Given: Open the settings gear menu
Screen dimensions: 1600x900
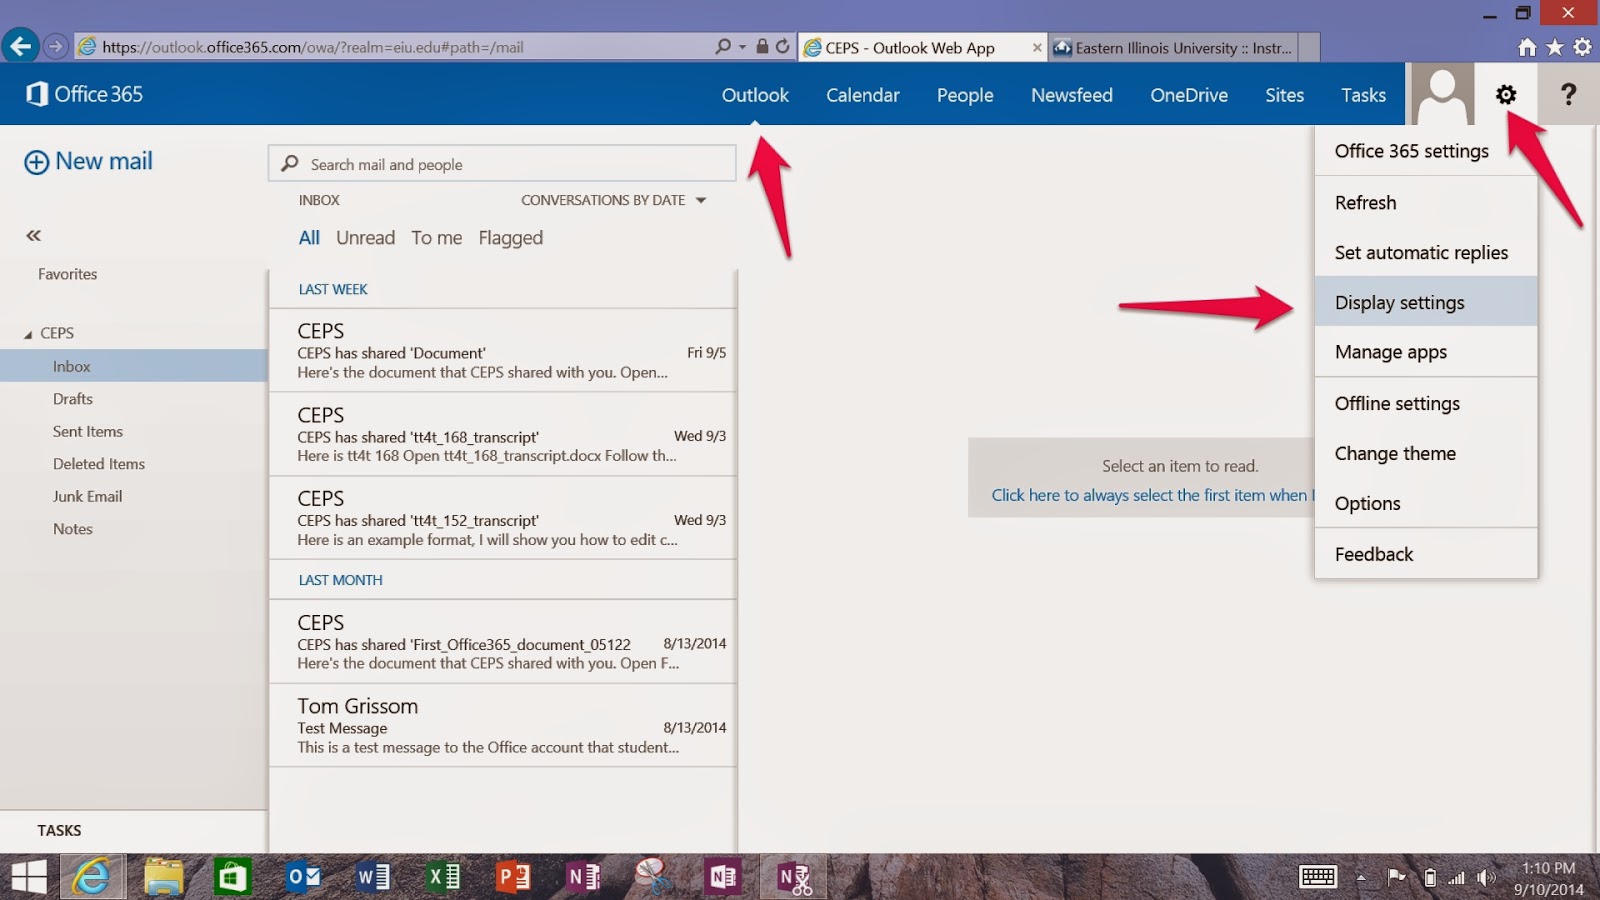Looking at the screenshot, I should pos(1506,94).
